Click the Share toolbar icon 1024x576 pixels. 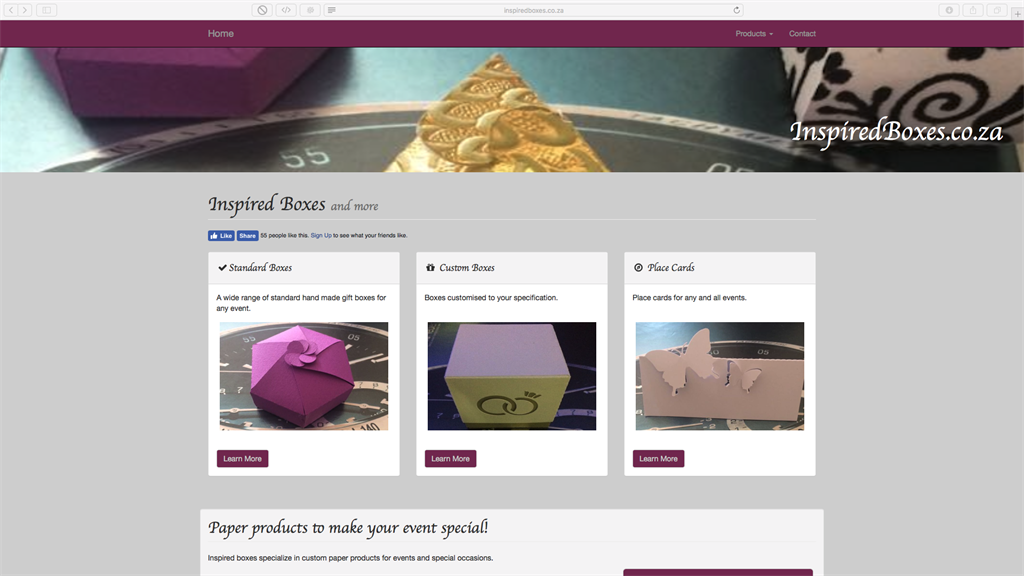coord(973,10)
